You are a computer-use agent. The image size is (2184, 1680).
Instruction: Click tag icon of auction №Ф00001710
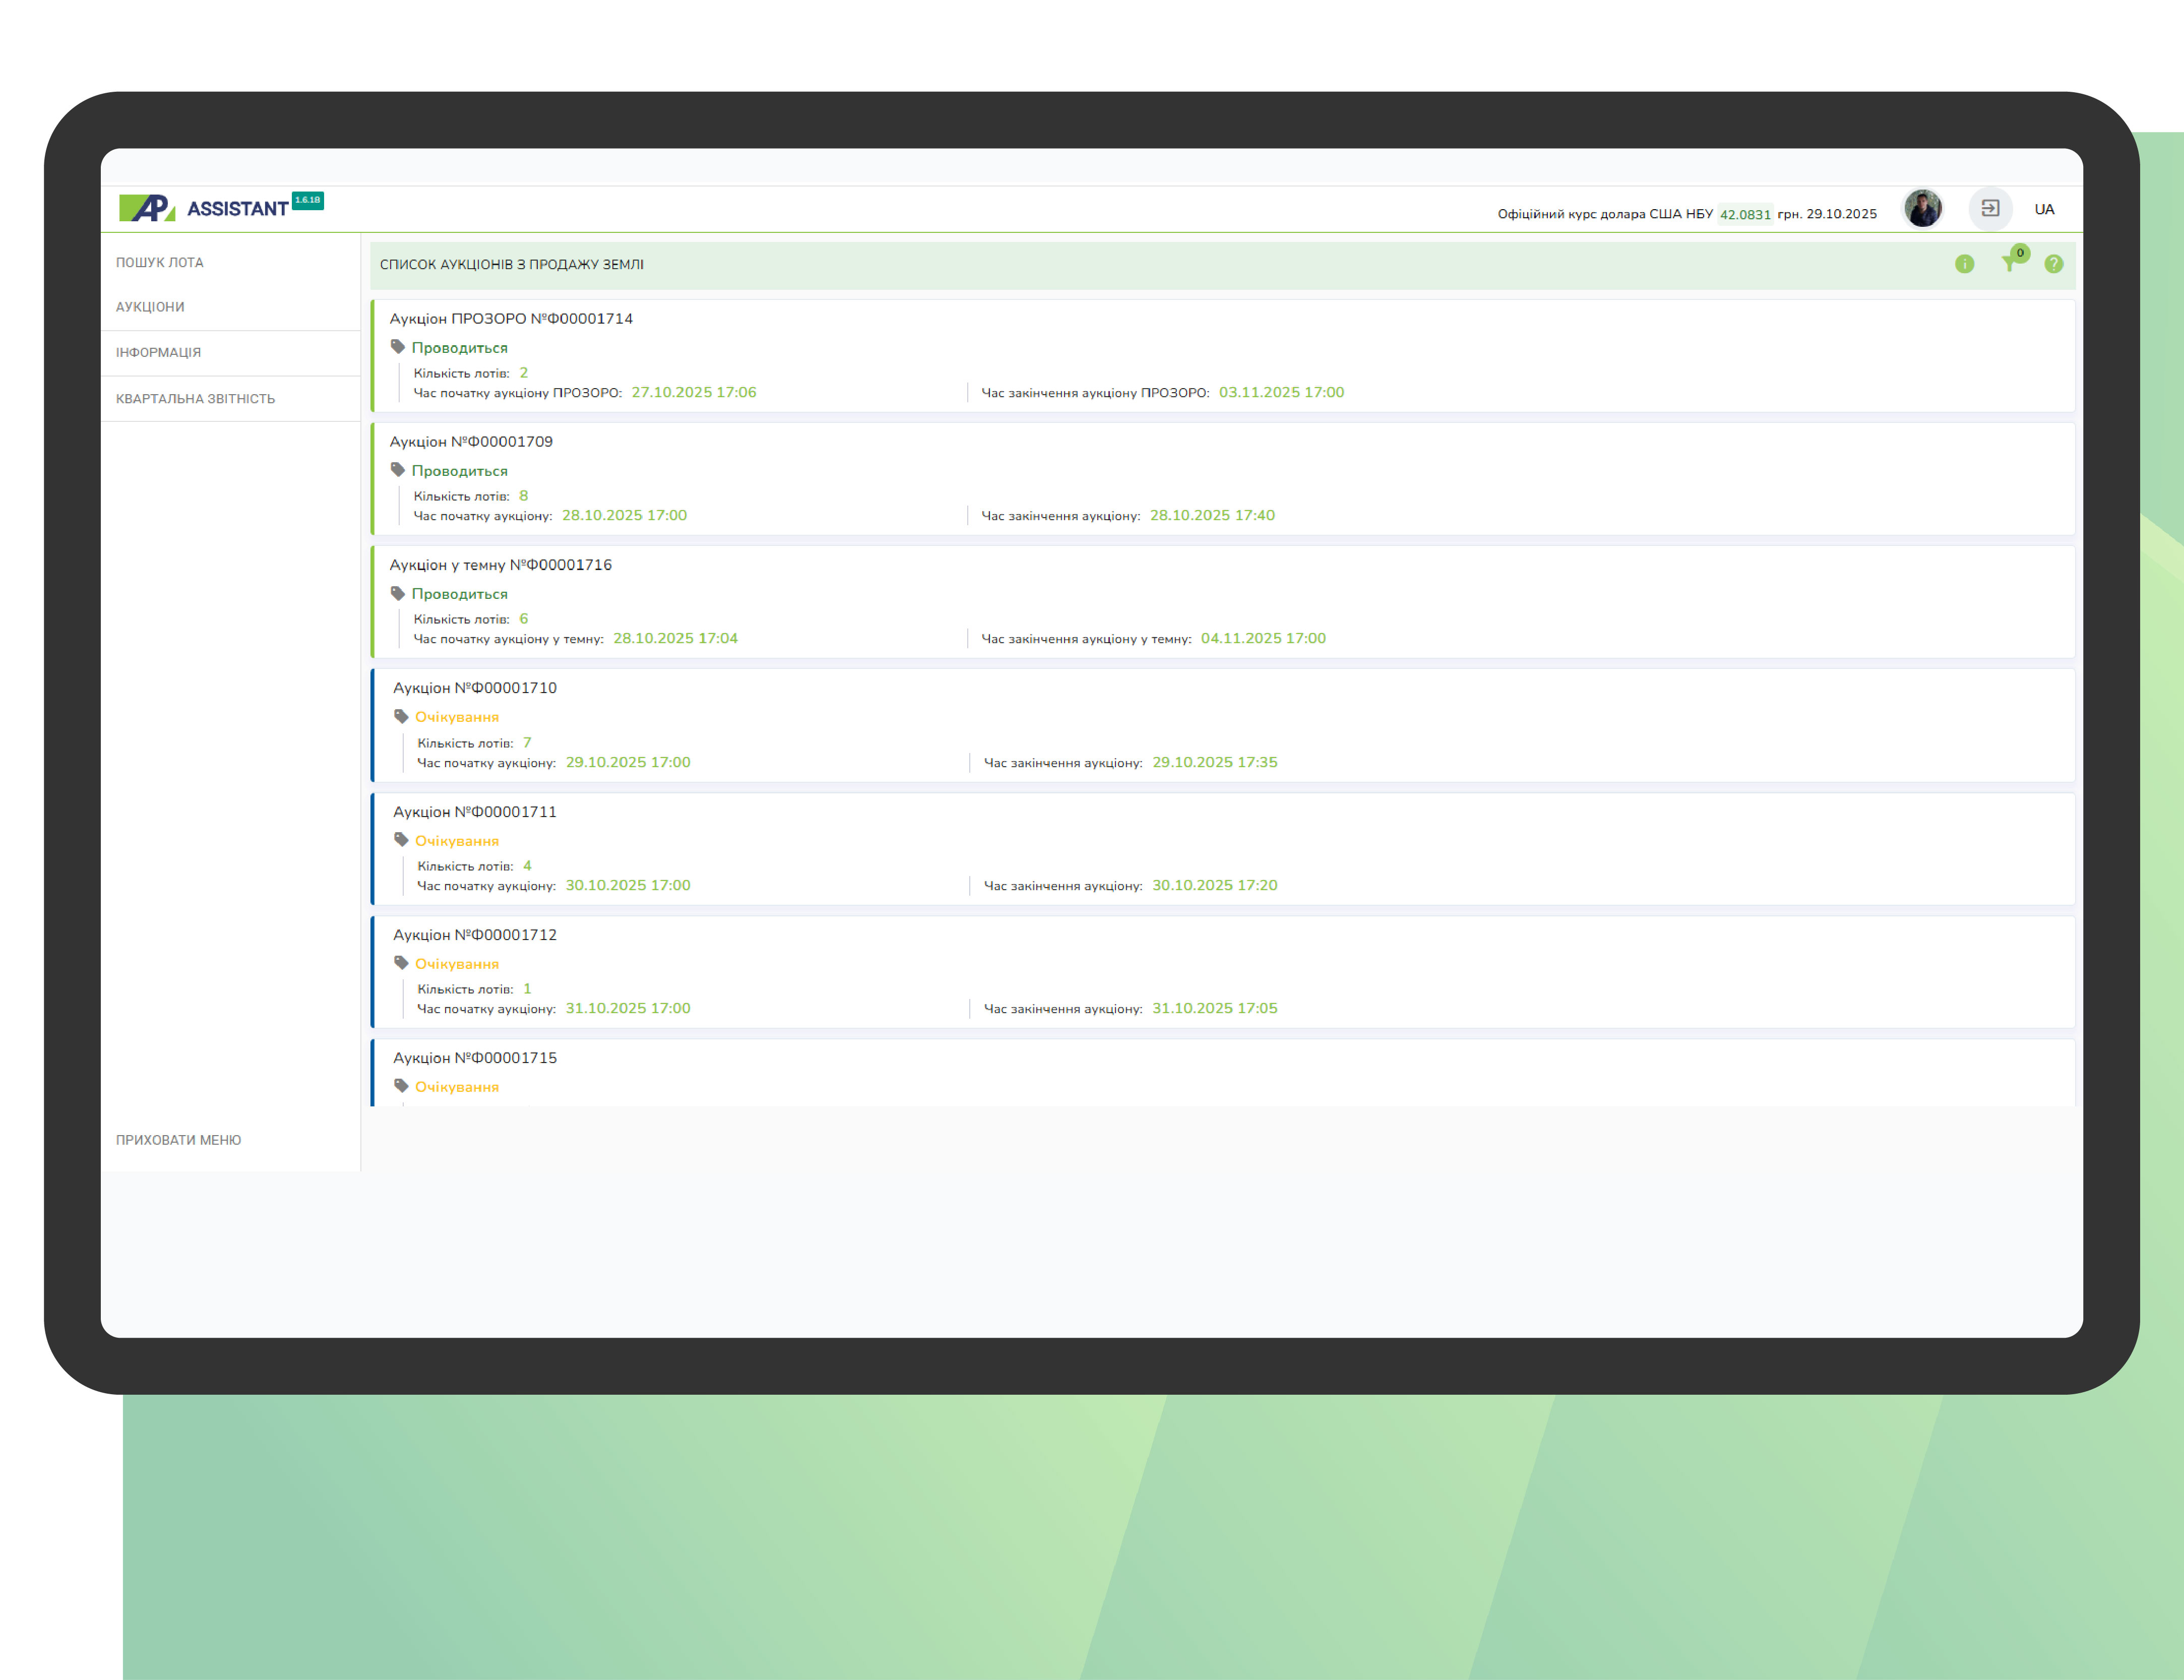(401, 716)
